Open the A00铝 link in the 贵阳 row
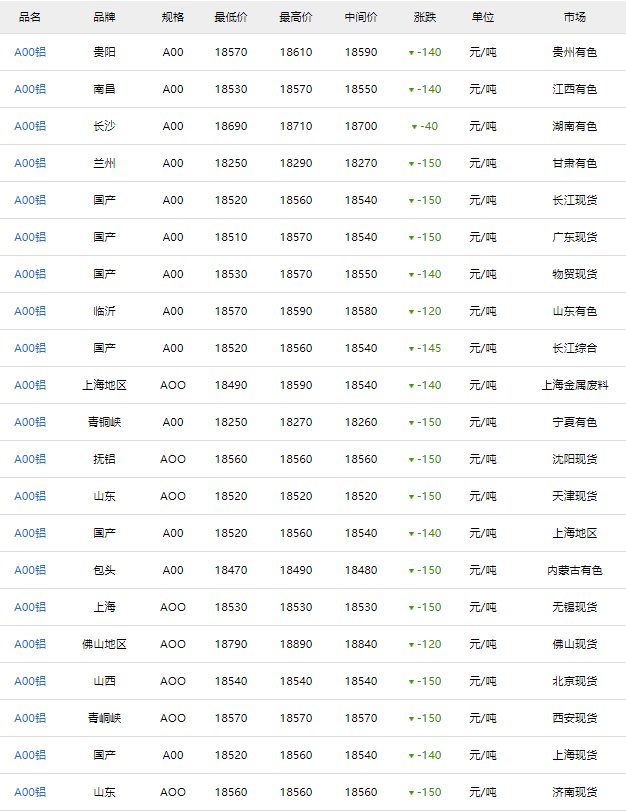Image resolution: width=626 pixels, height=811 pixels. (x=30, y=52)
